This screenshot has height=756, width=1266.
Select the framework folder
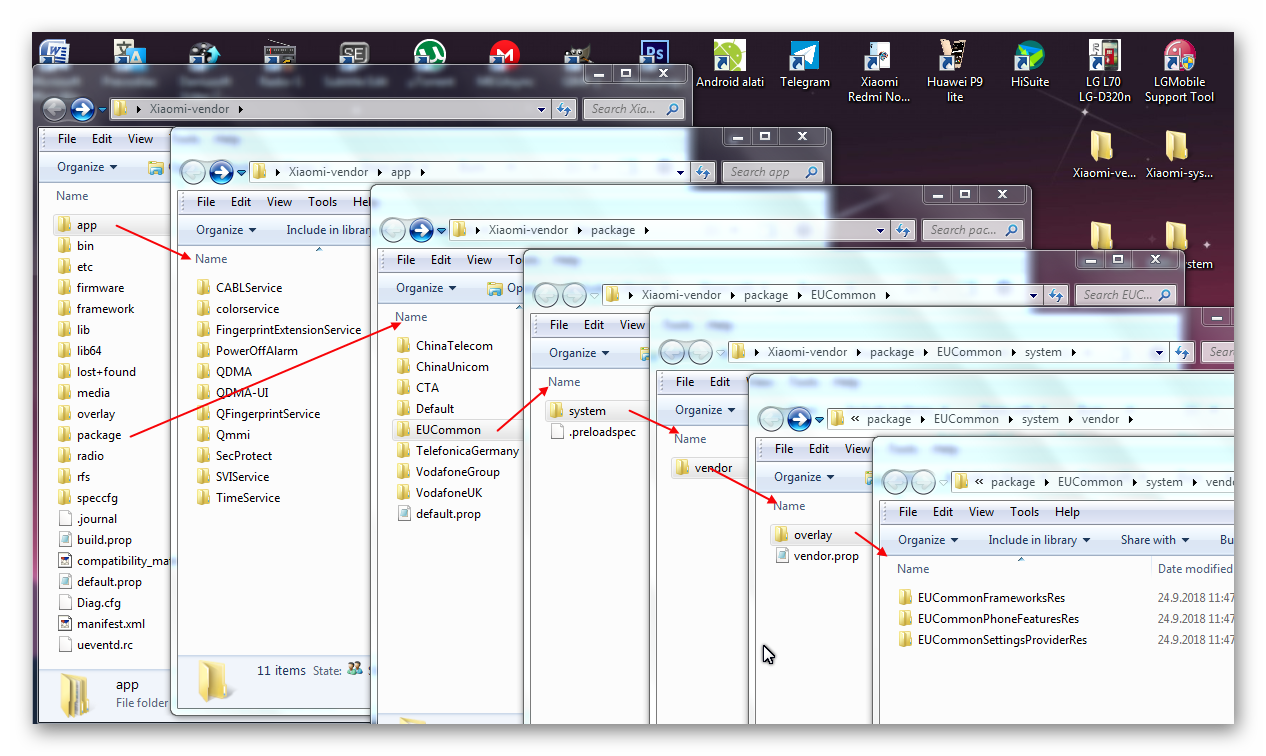(x=95, y=309)
